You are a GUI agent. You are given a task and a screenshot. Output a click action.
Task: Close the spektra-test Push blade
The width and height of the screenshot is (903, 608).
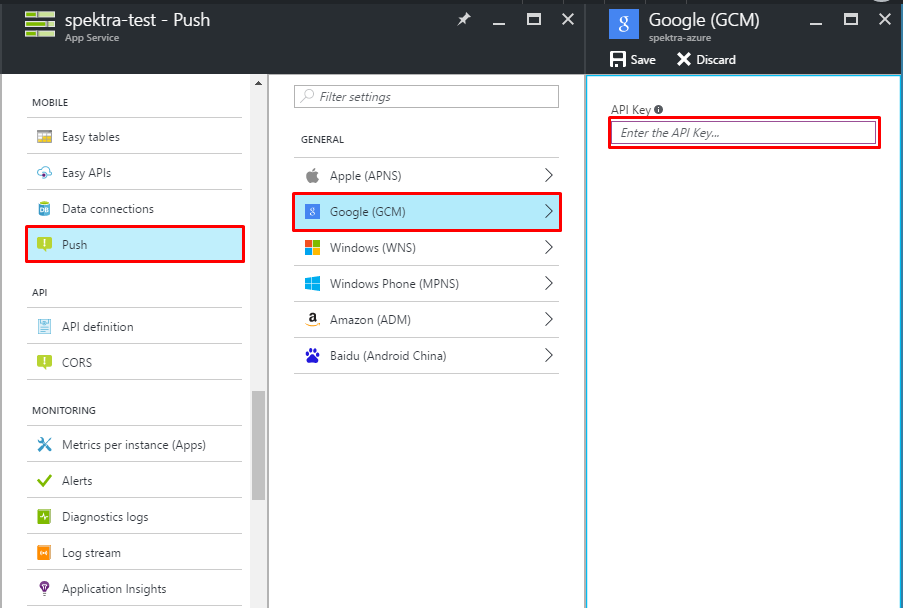pyautogui.click(x=568, y=20)
